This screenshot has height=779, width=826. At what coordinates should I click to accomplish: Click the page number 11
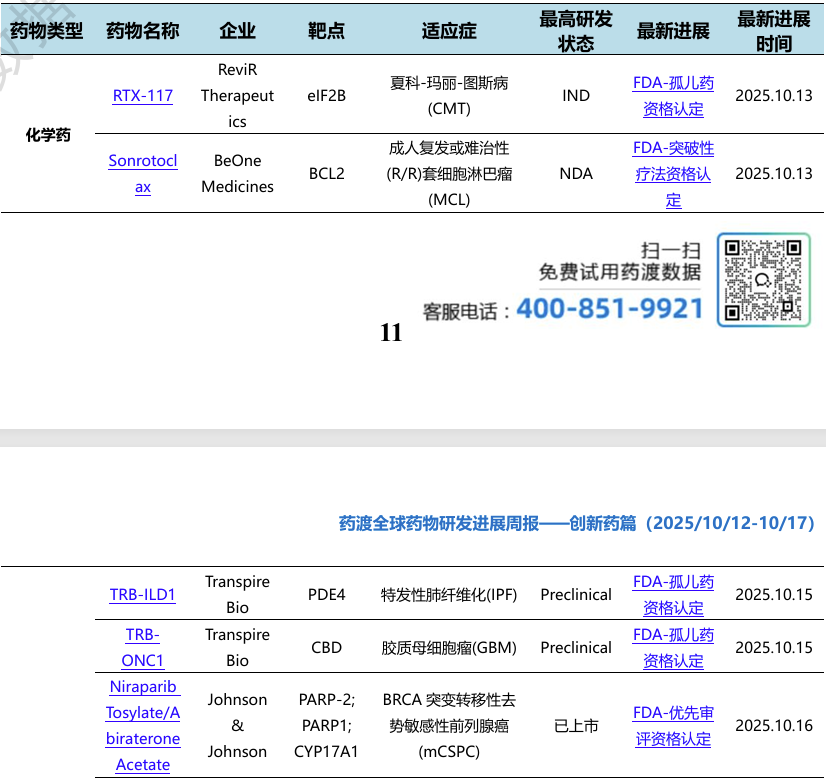391,332
